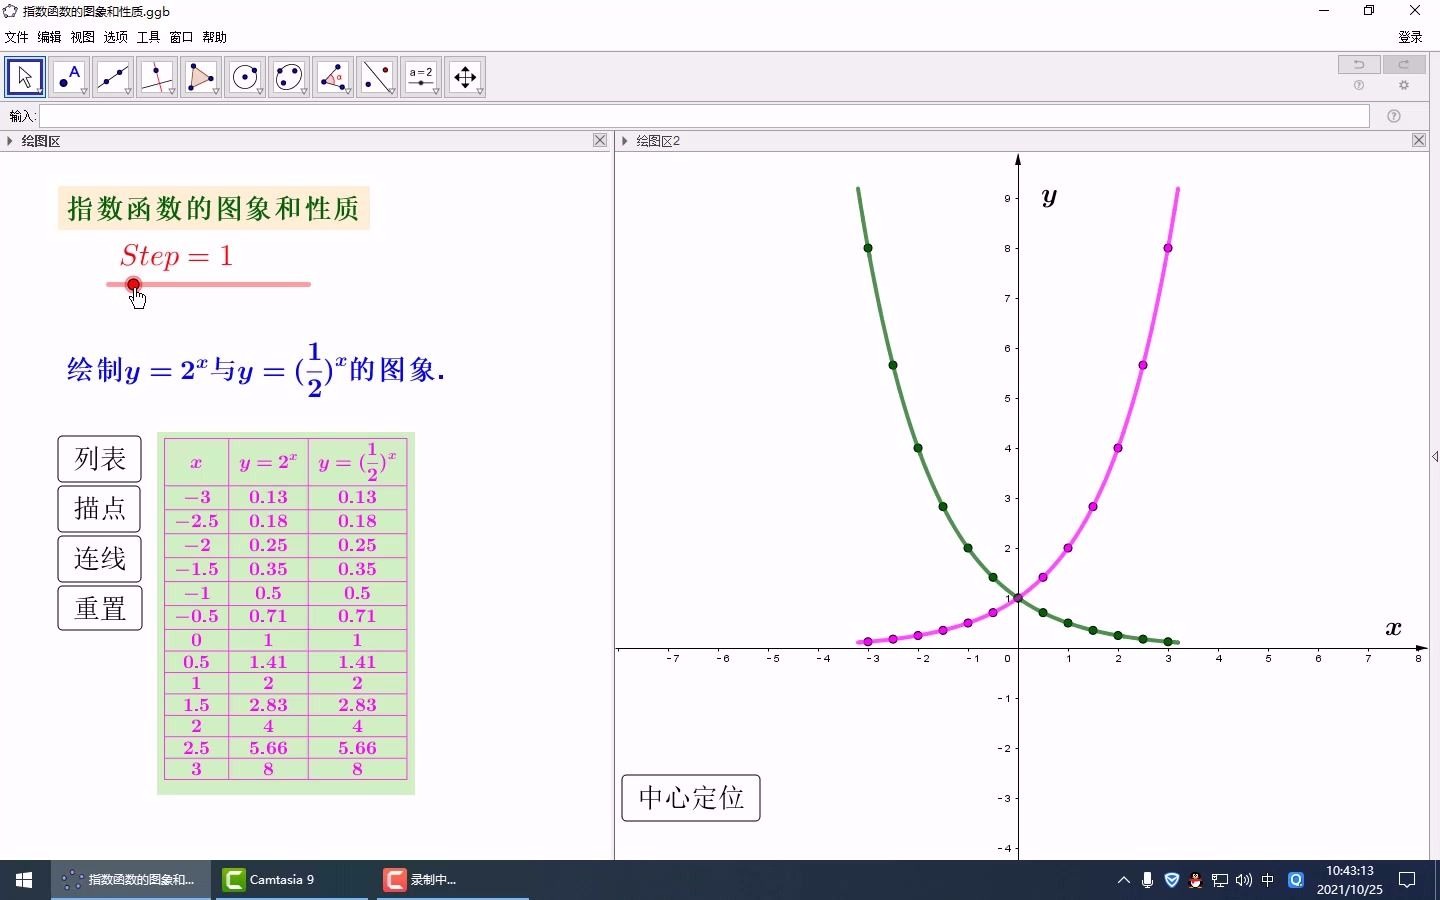Open the 工具 menu
1440x900 pixels.
pyautogui.click(x=148, y=37)
